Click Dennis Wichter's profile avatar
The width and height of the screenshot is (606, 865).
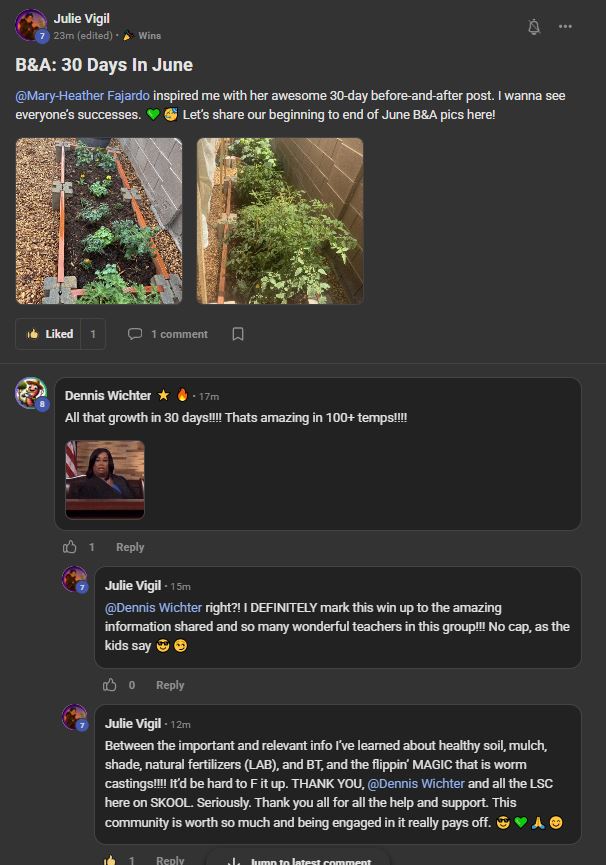(x=31, y=392)
